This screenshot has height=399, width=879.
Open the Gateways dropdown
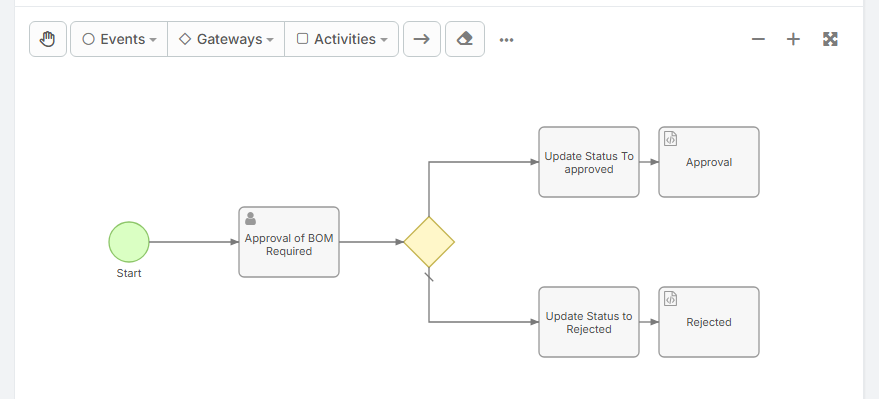pyautogui.click(x=226, y=39)
